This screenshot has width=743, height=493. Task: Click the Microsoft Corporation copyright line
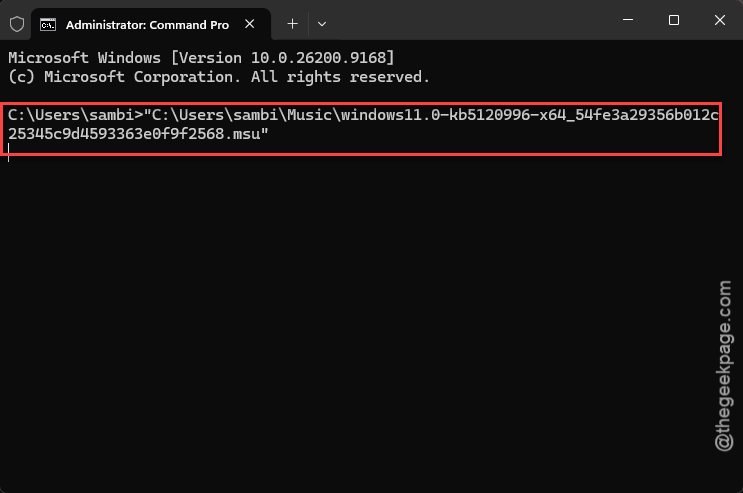pyautogui.click(x=219, y=77)
